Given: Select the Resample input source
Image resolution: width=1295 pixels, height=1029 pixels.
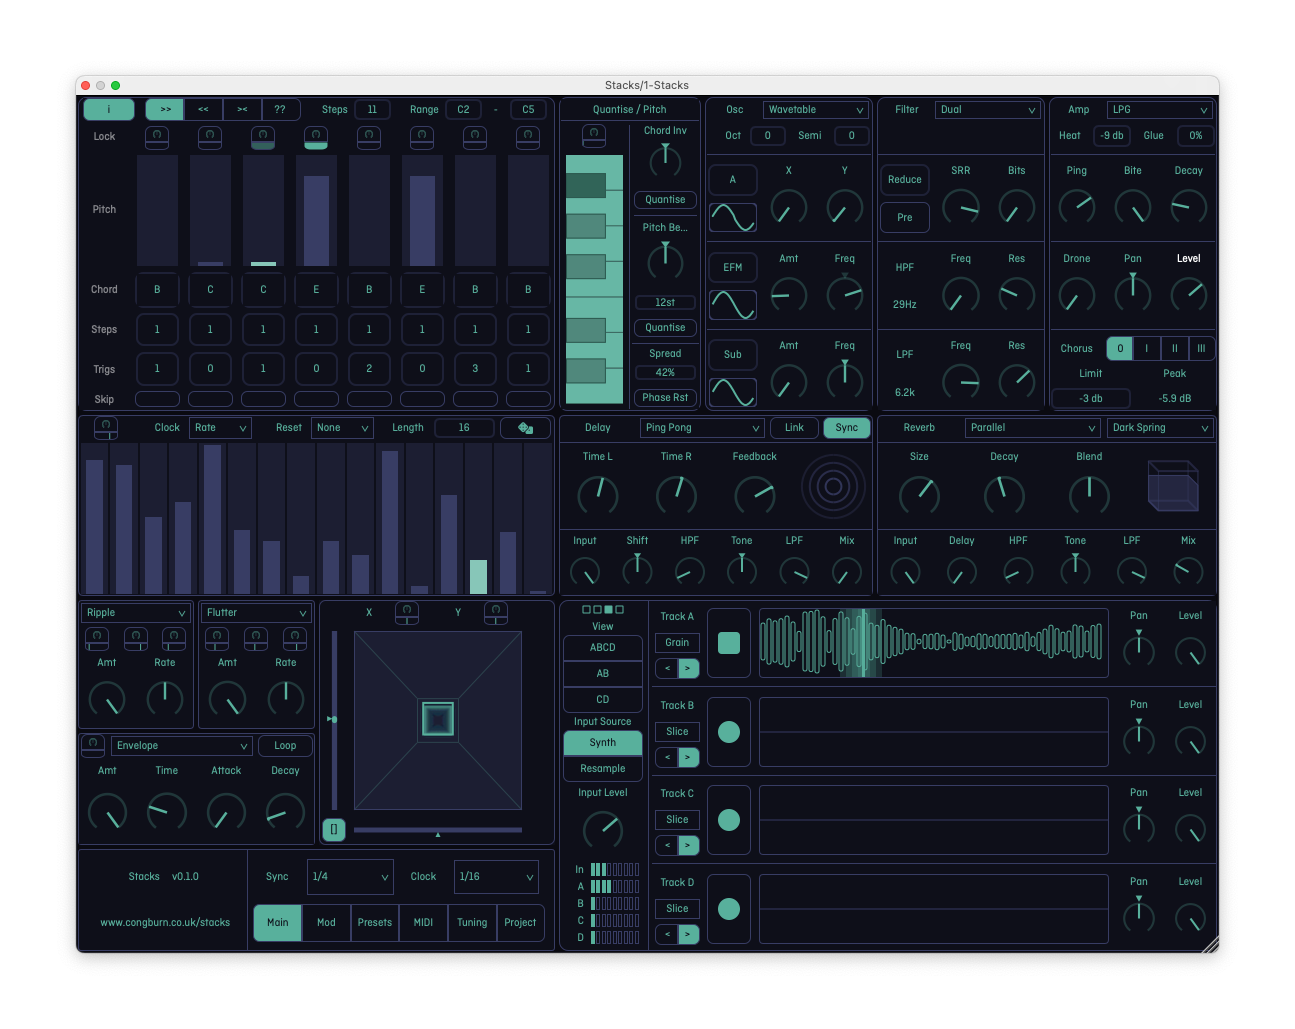Looking at the screenshot, I should click(x=602, y=767).
